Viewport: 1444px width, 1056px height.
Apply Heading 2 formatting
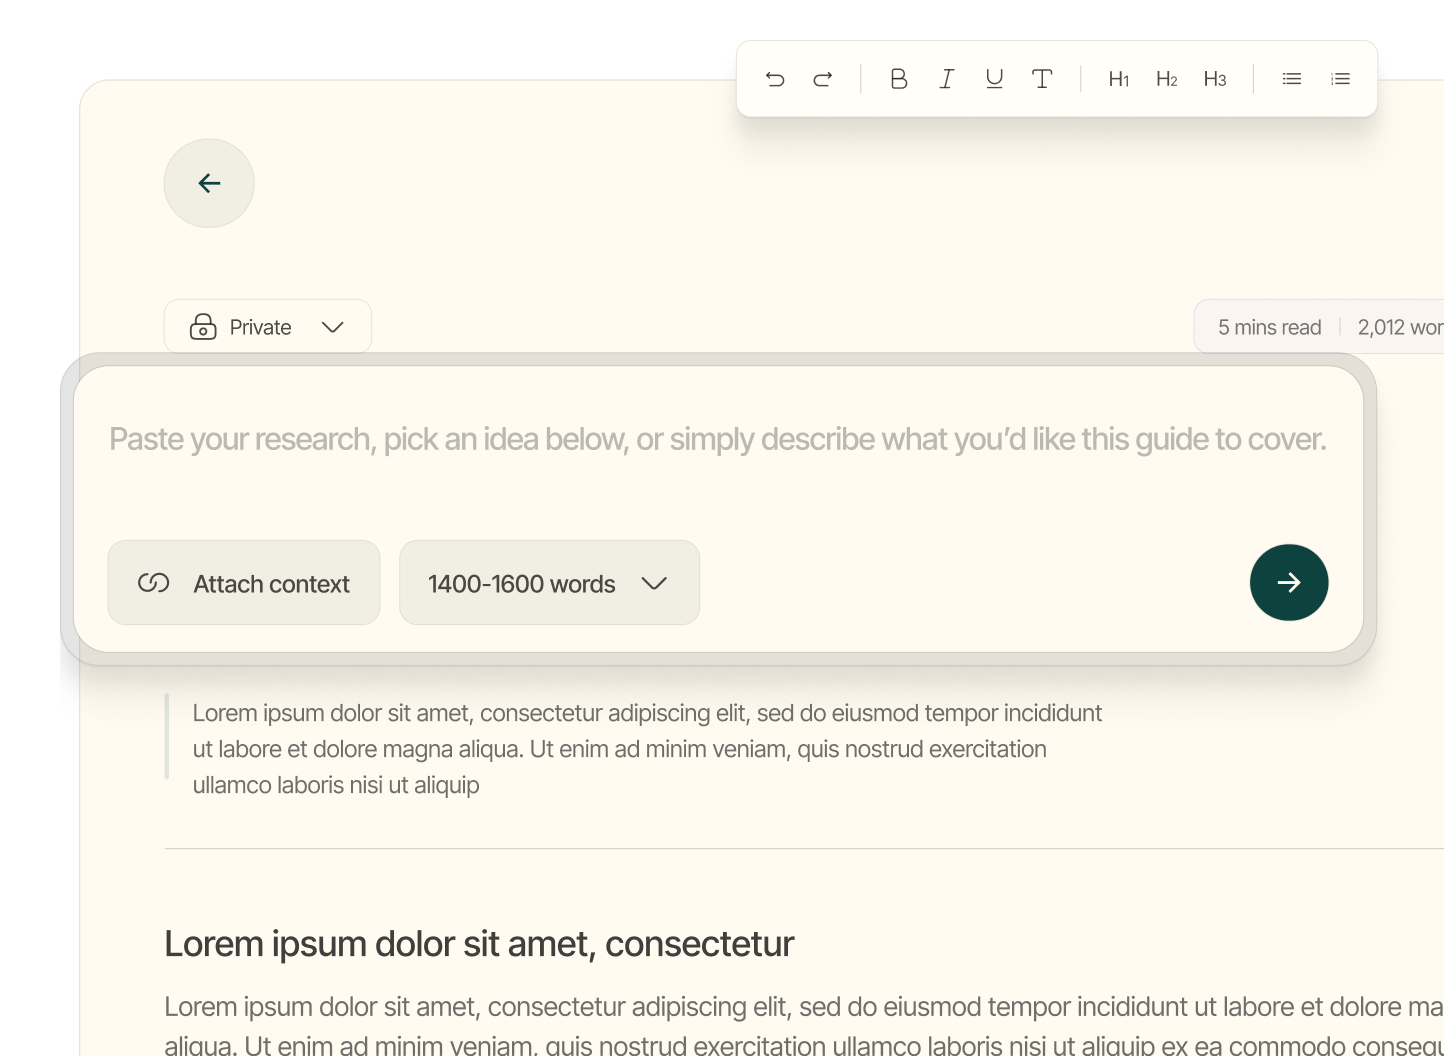coord(1167,78)
